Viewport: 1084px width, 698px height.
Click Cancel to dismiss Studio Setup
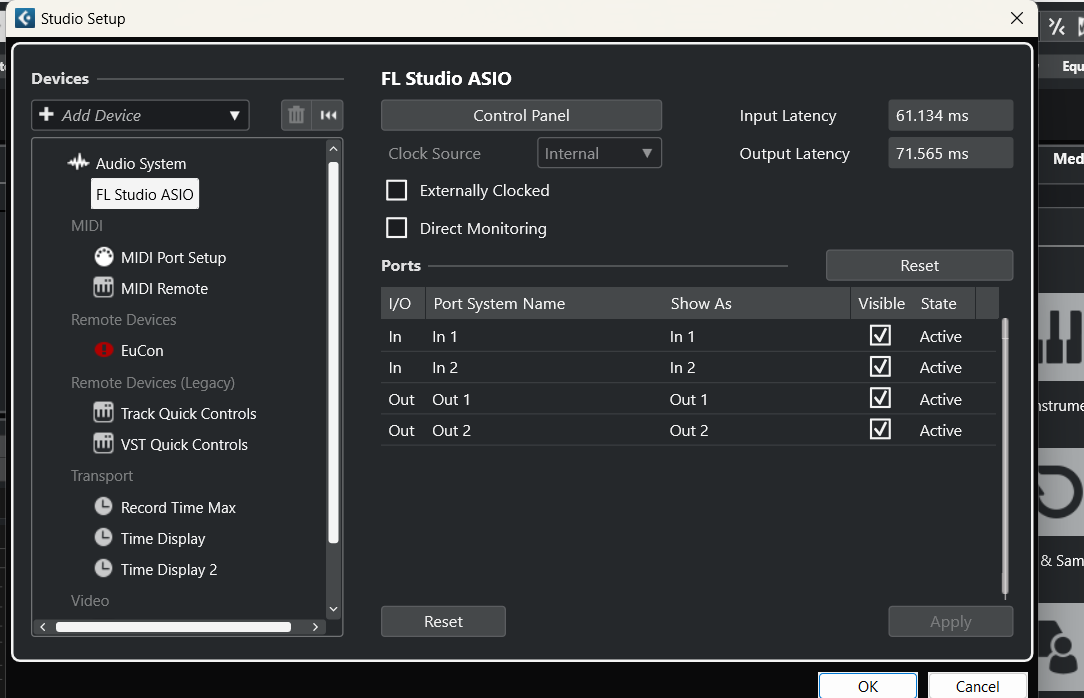click(x=978, y=686)
